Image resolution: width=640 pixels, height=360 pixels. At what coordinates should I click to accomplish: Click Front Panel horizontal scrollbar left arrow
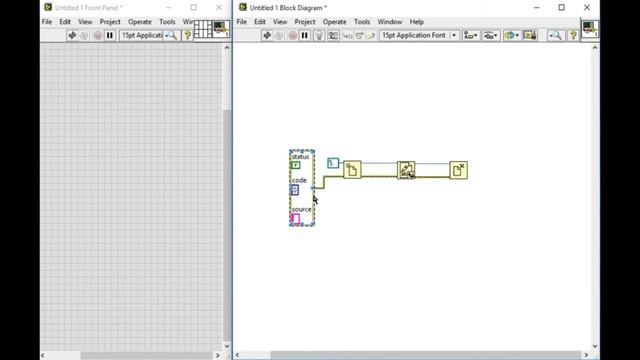pyautogui.click(x=43, y=356)
